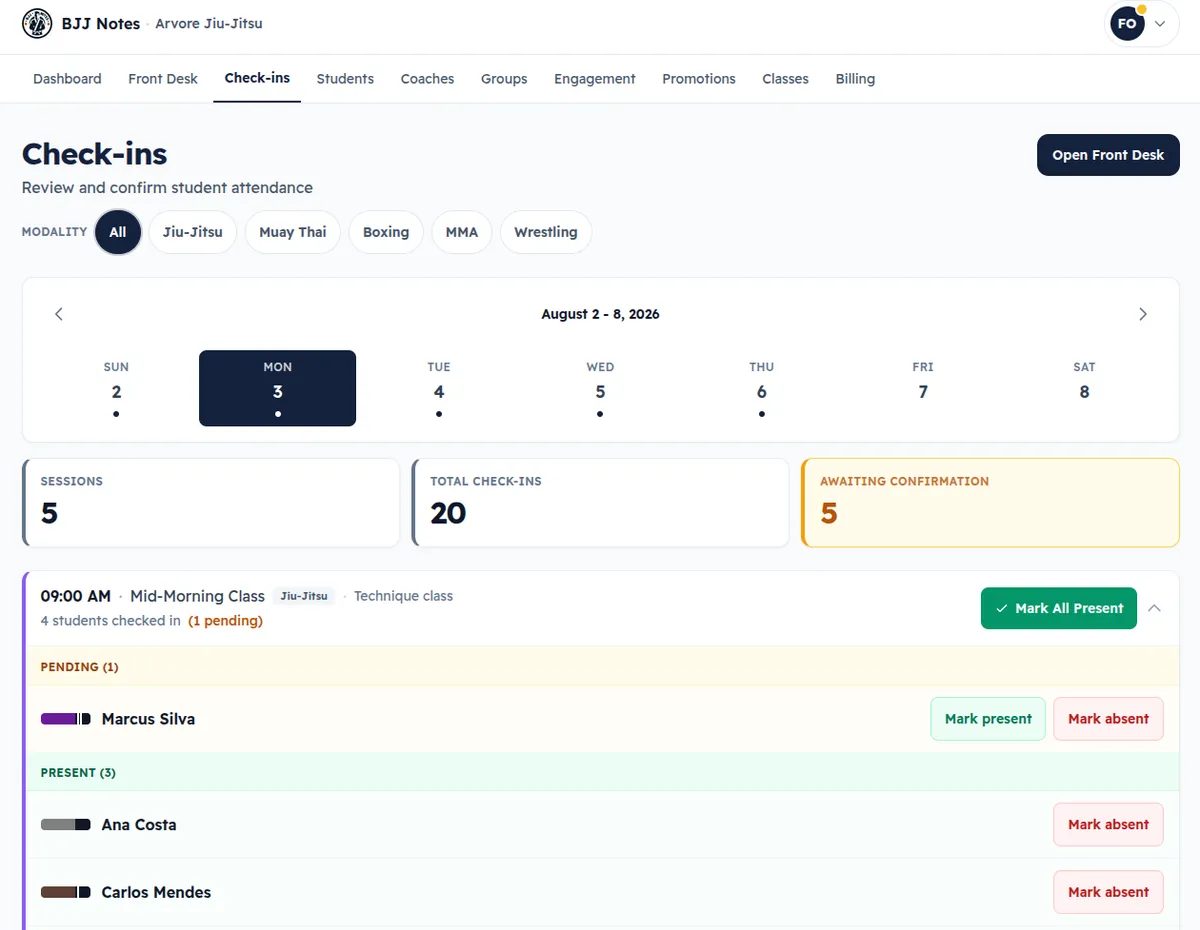Collapse the Mid-Morning Class session chevron

1154,608
